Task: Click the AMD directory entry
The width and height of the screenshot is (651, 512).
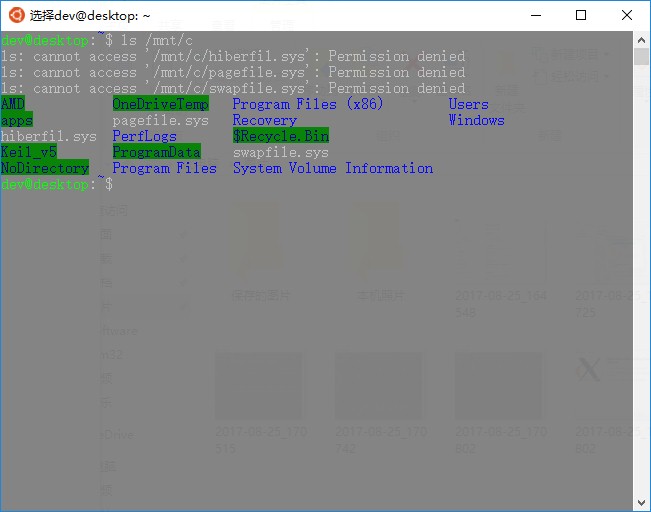Action: click(x=13, y=104)
